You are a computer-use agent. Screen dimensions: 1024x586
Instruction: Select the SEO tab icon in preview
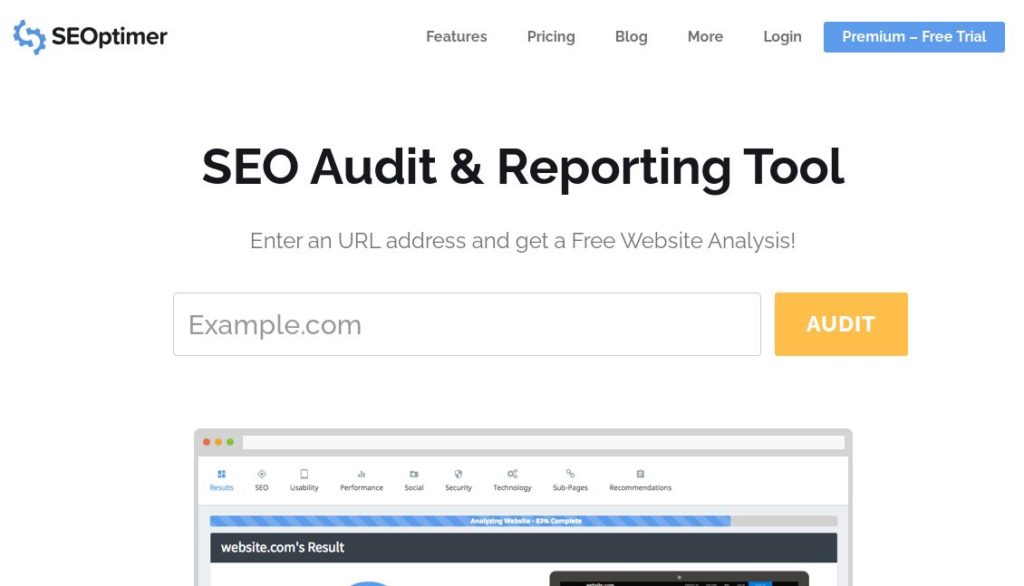(261, 474)
